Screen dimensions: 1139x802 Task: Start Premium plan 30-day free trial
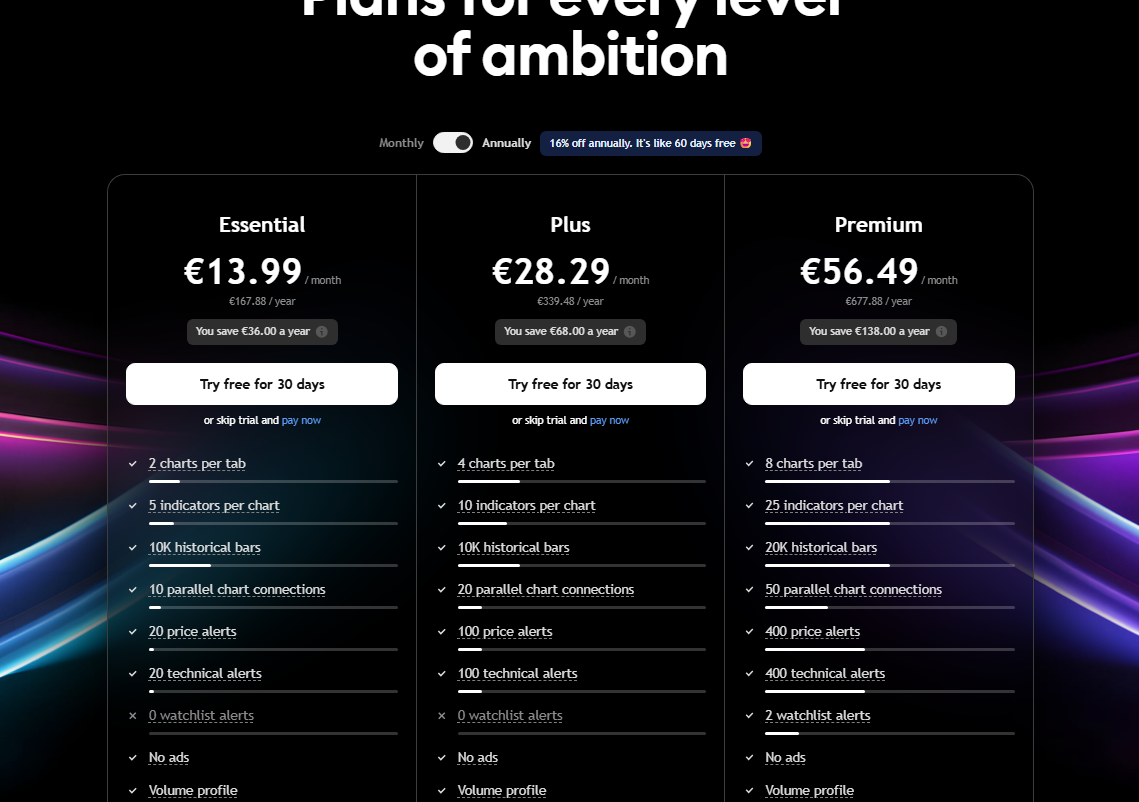pos(878,384)
